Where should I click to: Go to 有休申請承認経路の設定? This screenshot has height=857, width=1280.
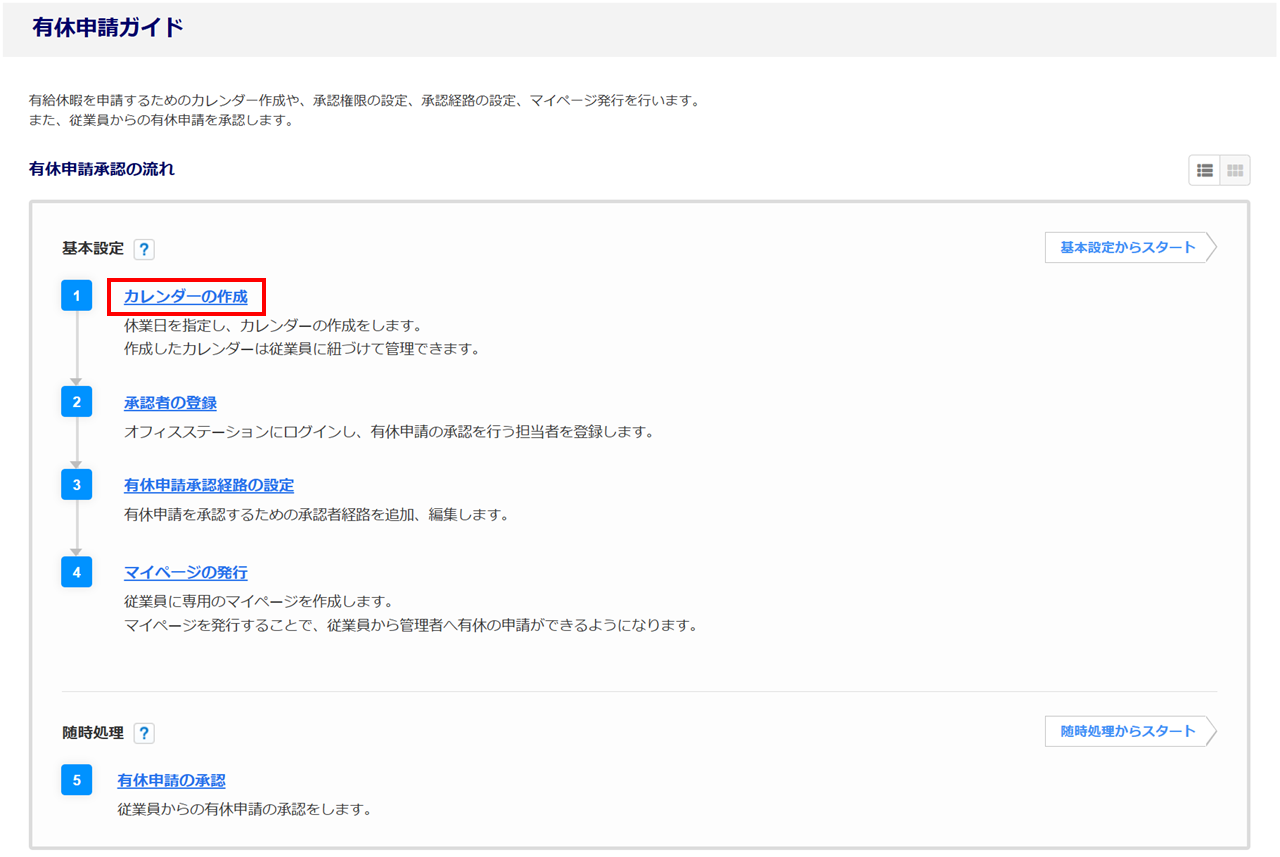pyautogui.click(x=209, y=486)
